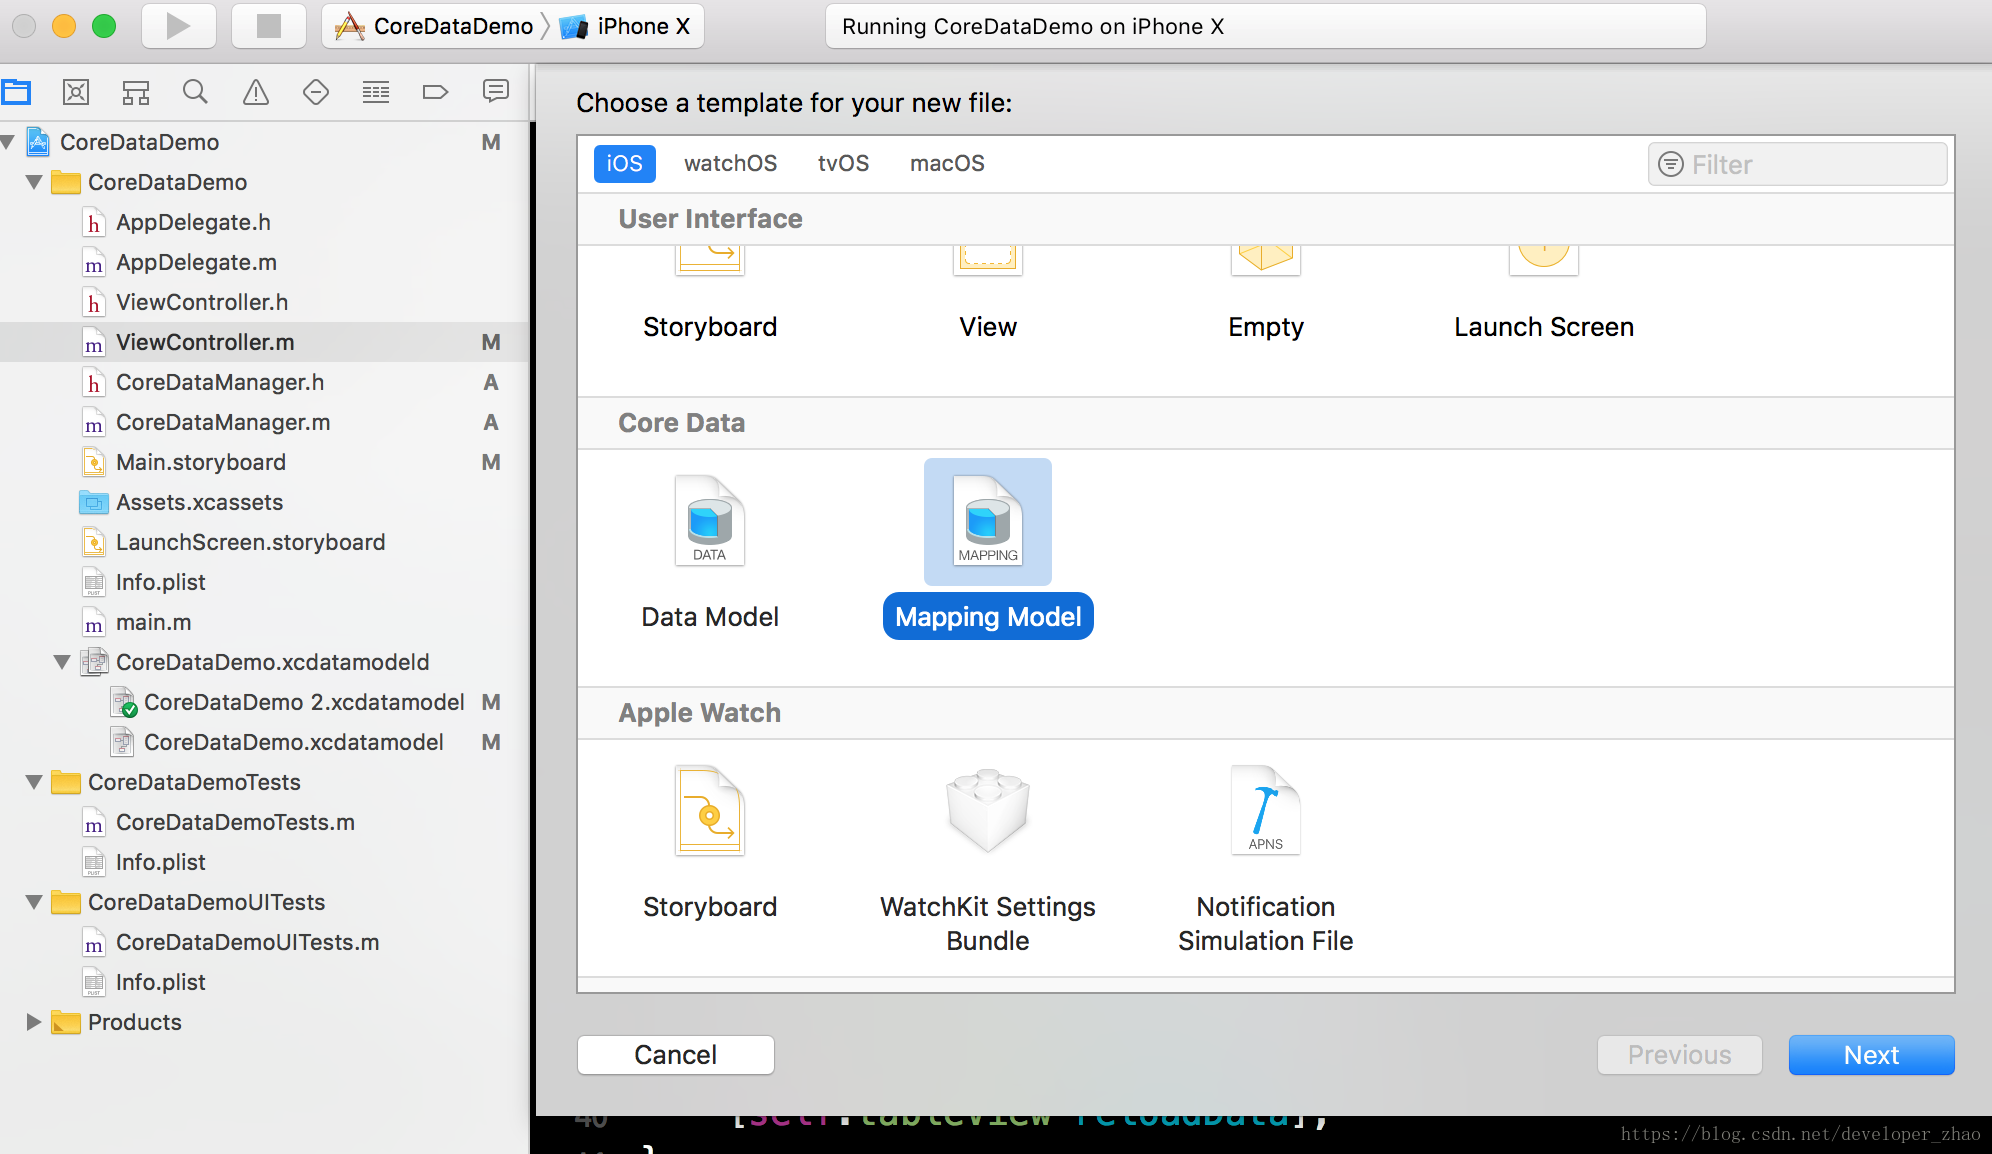Collapse the CoreDataDemoTests group
The width and height of the screenshot is (1992, 1154).
click(34, 782)
